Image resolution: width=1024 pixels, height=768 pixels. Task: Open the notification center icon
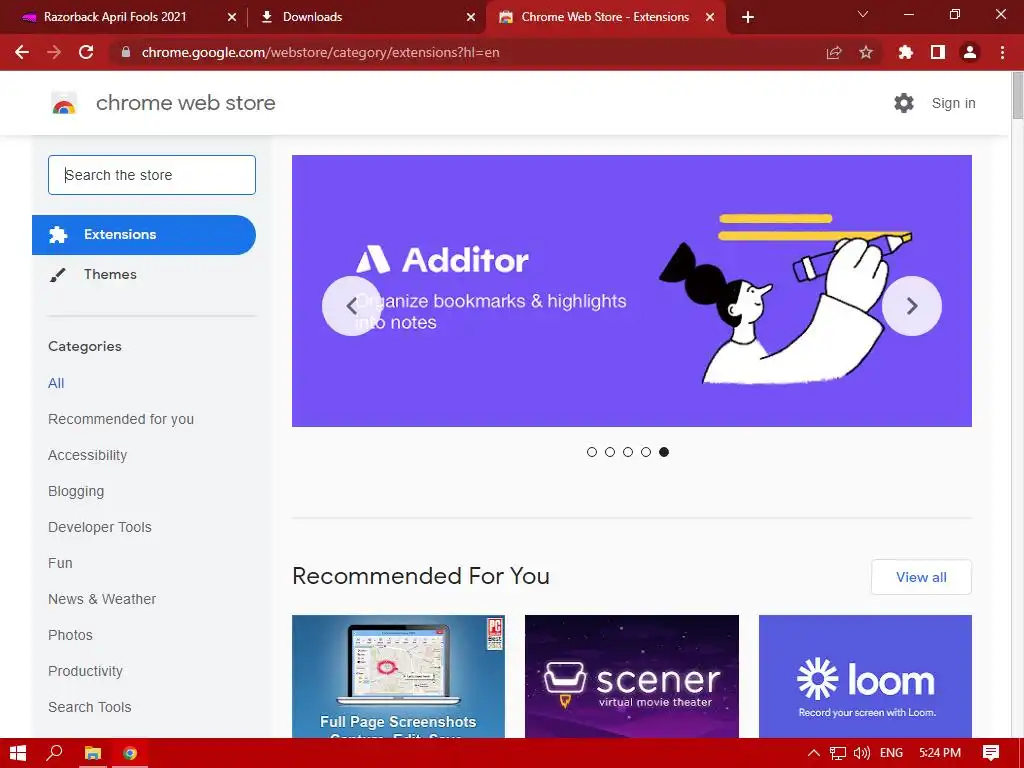pos(991,753)
